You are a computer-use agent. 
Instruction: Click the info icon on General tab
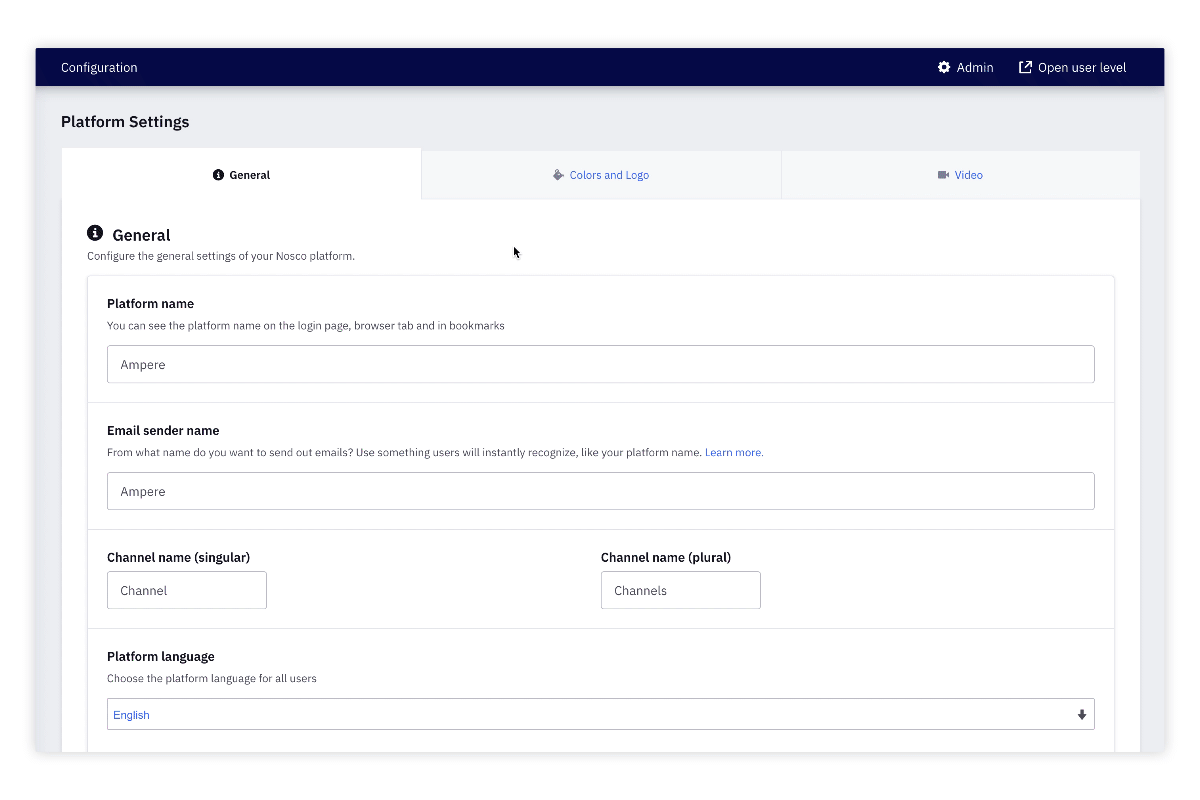click(x=218, y=175)
